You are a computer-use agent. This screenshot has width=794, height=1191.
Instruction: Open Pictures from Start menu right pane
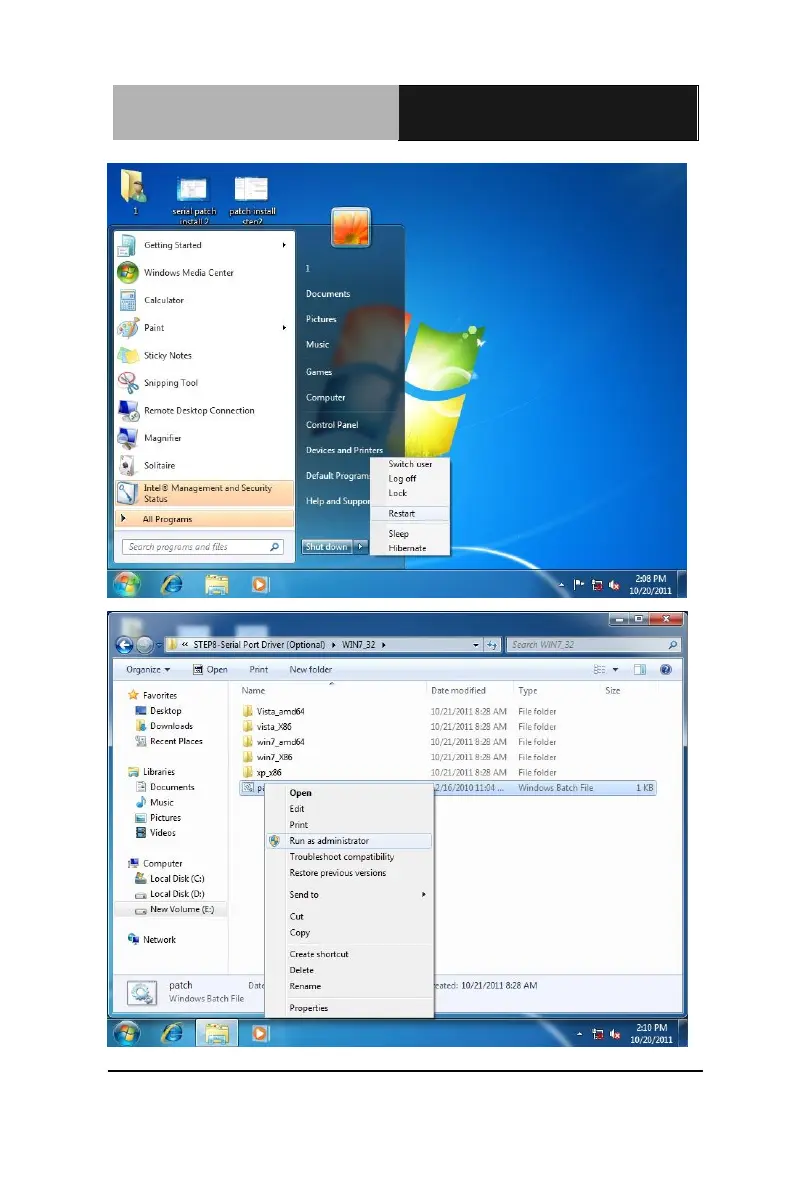321,319
